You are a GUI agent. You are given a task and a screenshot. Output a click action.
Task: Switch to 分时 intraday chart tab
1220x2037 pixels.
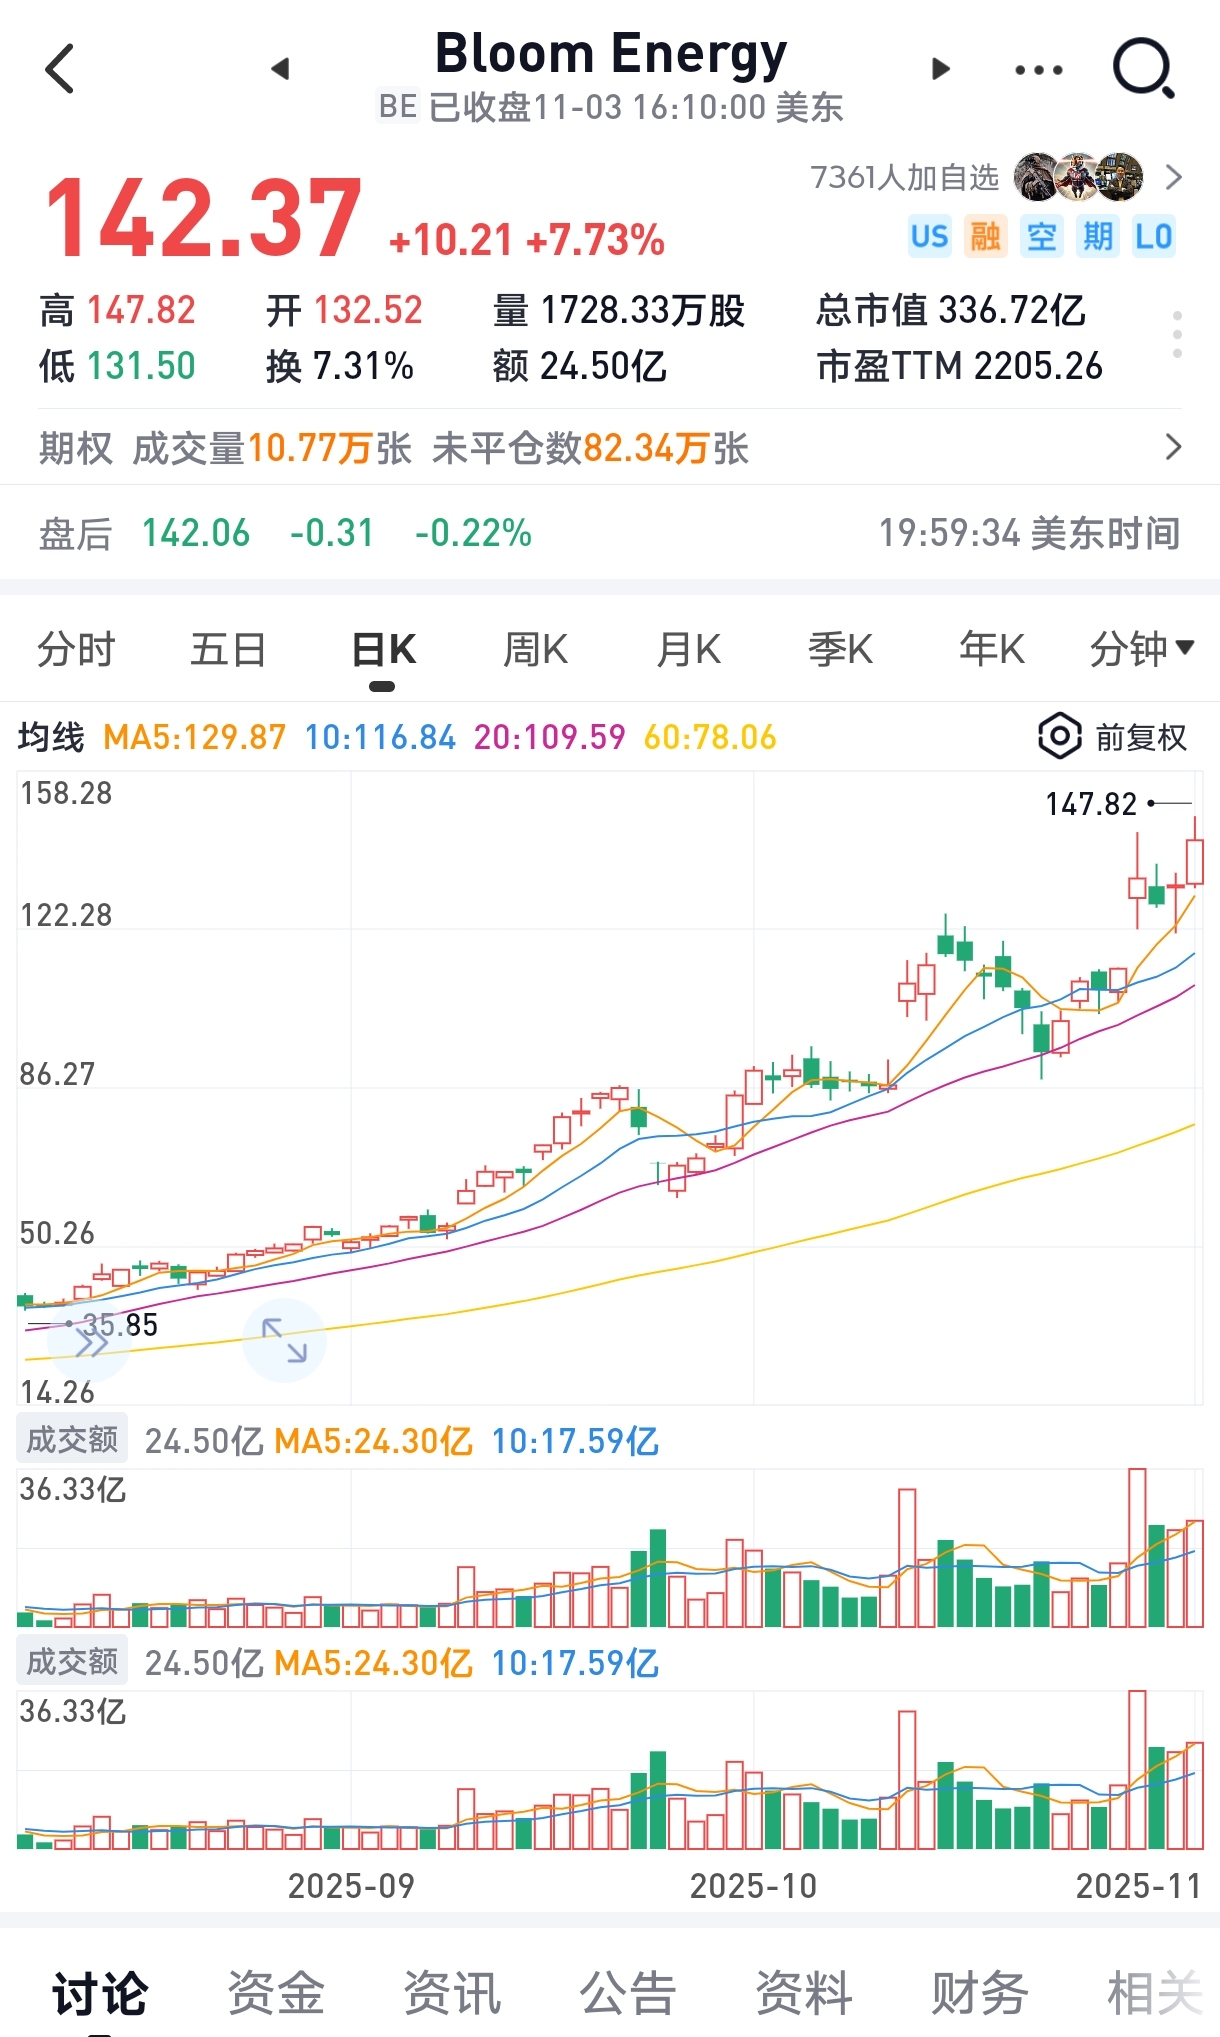click(76, 650)
